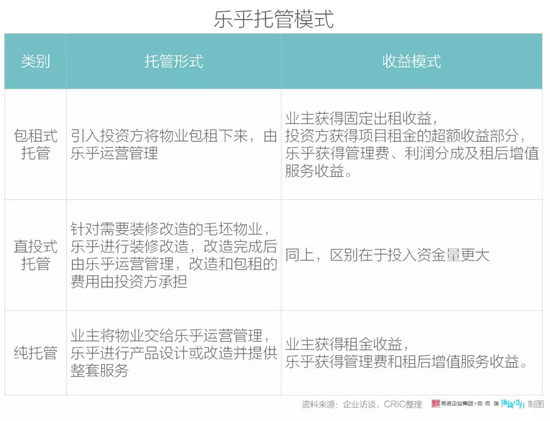Click the 制图 label in footer
The width and height of the screenshot is (550, 421).
(536, 404)
